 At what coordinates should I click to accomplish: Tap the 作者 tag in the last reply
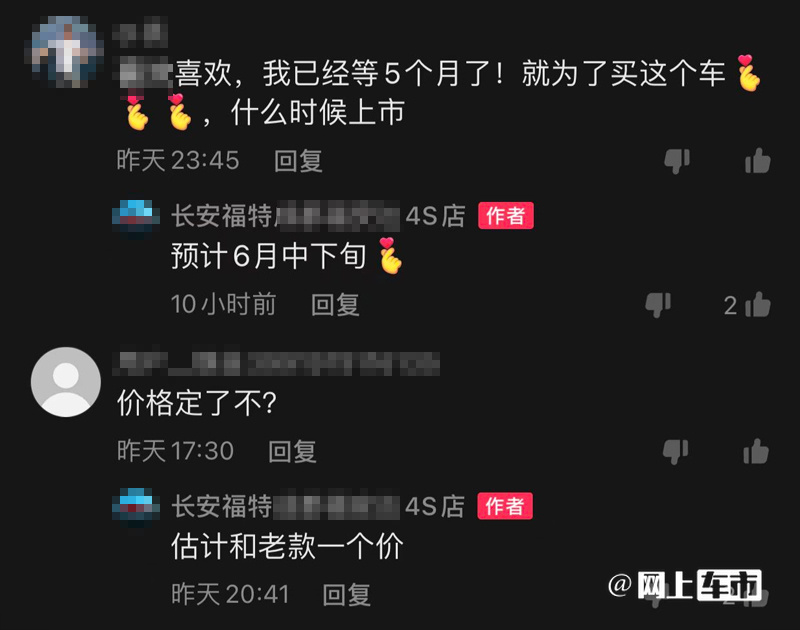[x=505, y=506]
